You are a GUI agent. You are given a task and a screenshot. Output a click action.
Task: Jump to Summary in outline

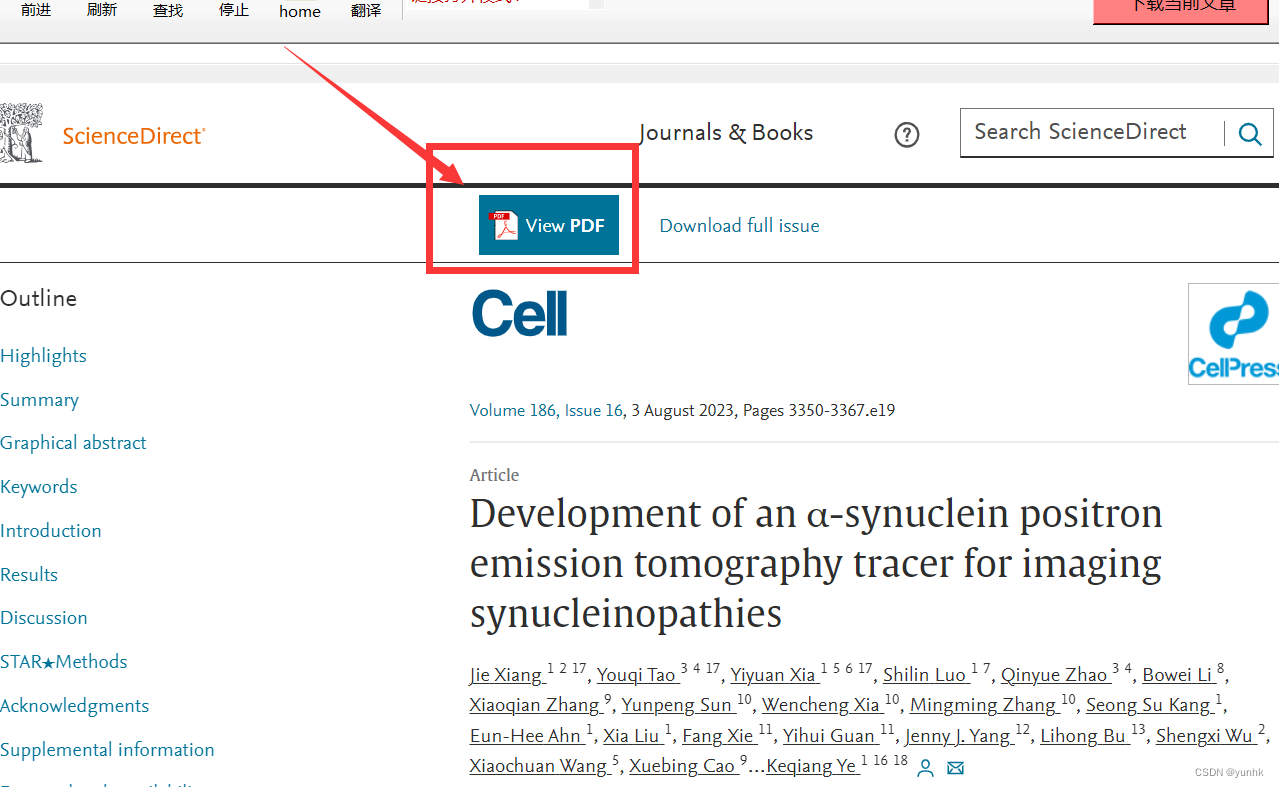[x=39, y=400]
